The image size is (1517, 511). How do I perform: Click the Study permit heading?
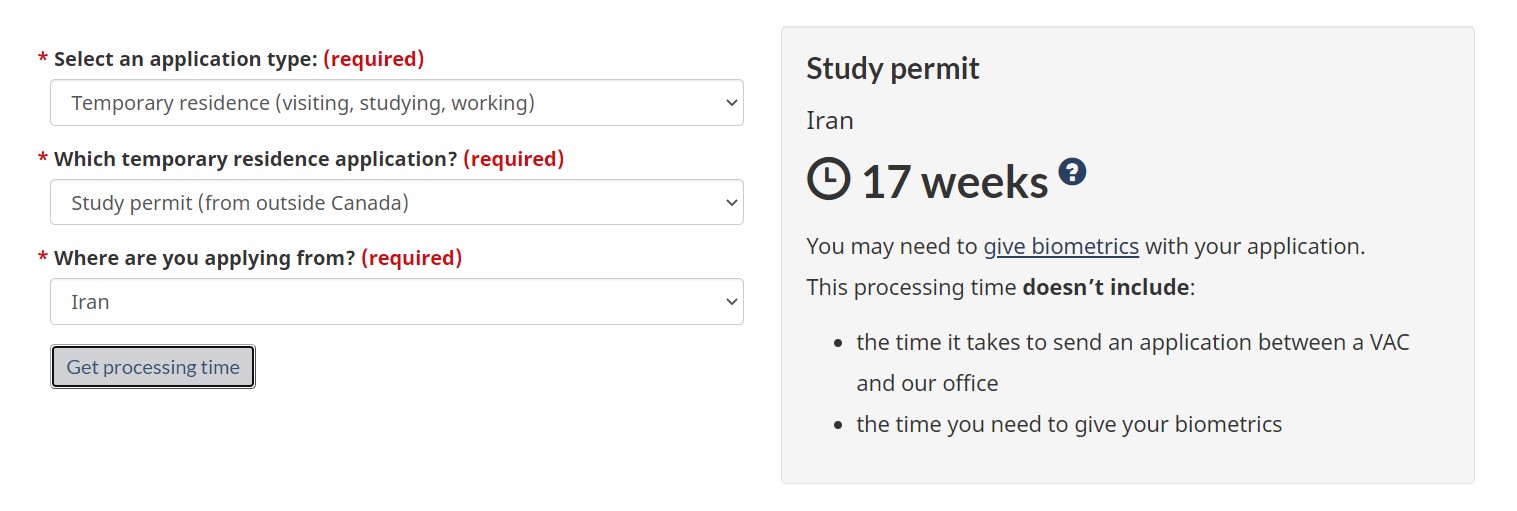[893, 69]
